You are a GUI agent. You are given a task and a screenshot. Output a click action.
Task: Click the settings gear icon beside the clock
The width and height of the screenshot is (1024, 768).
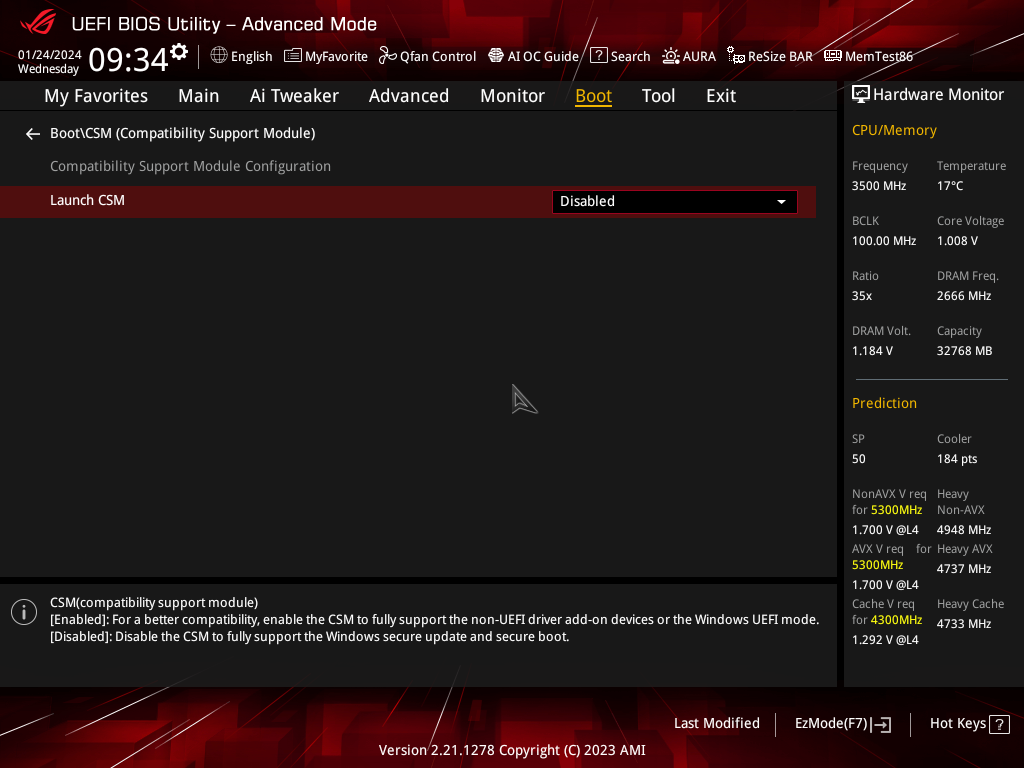[x=179, y=51]
